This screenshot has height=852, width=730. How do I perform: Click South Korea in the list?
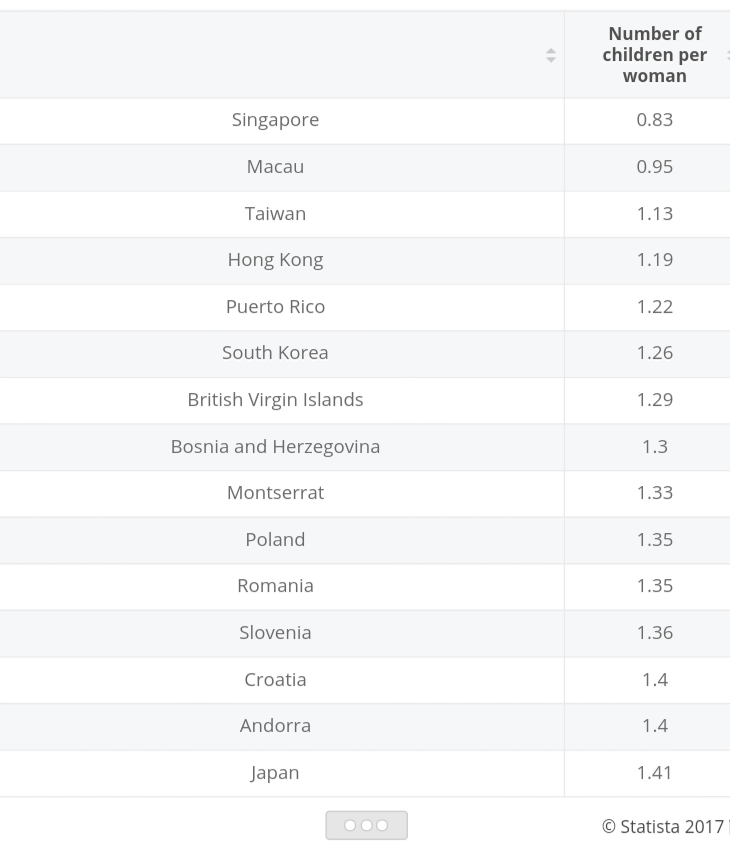(x=275, y=353)
